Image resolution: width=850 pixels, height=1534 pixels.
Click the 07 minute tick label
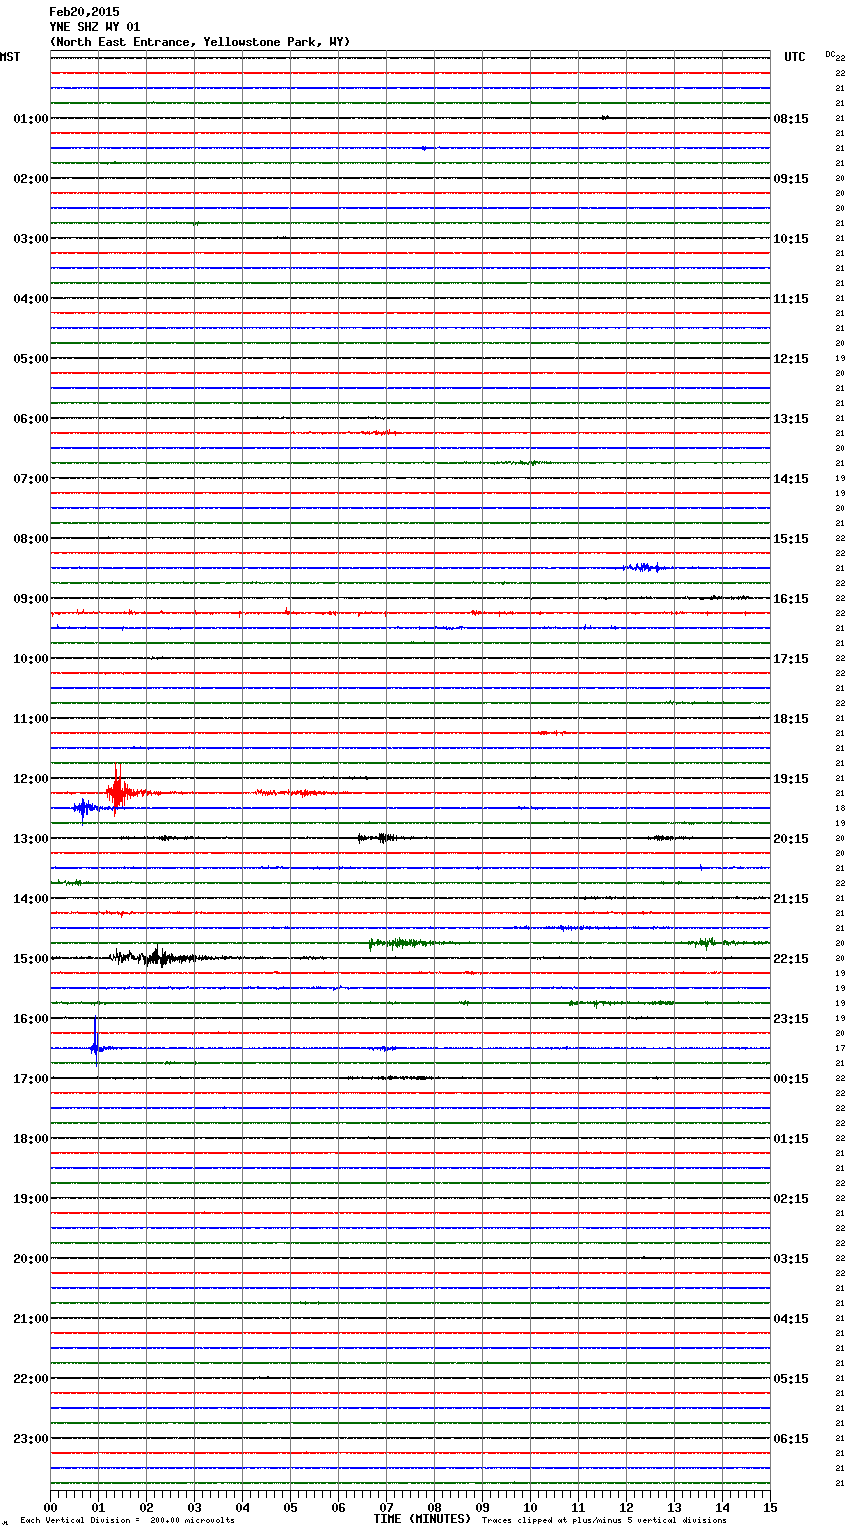click(x=386, y=1507)
